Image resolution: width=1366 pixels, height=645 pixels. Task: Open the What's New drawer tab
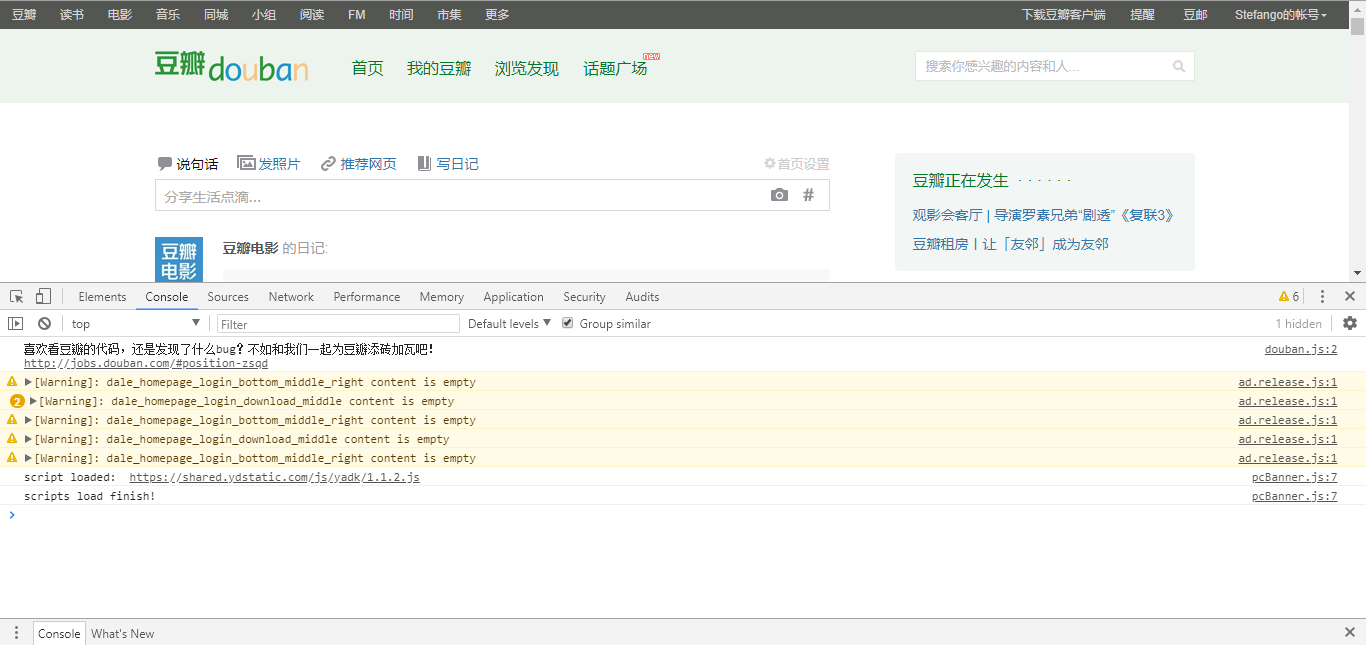click(123, 633)
